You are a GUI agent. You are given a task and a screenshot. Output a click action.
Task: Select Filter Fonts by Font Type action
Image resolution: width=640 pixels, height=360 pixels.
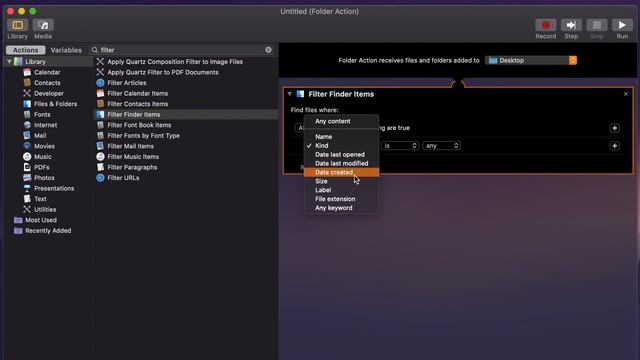tap(143, 136)
